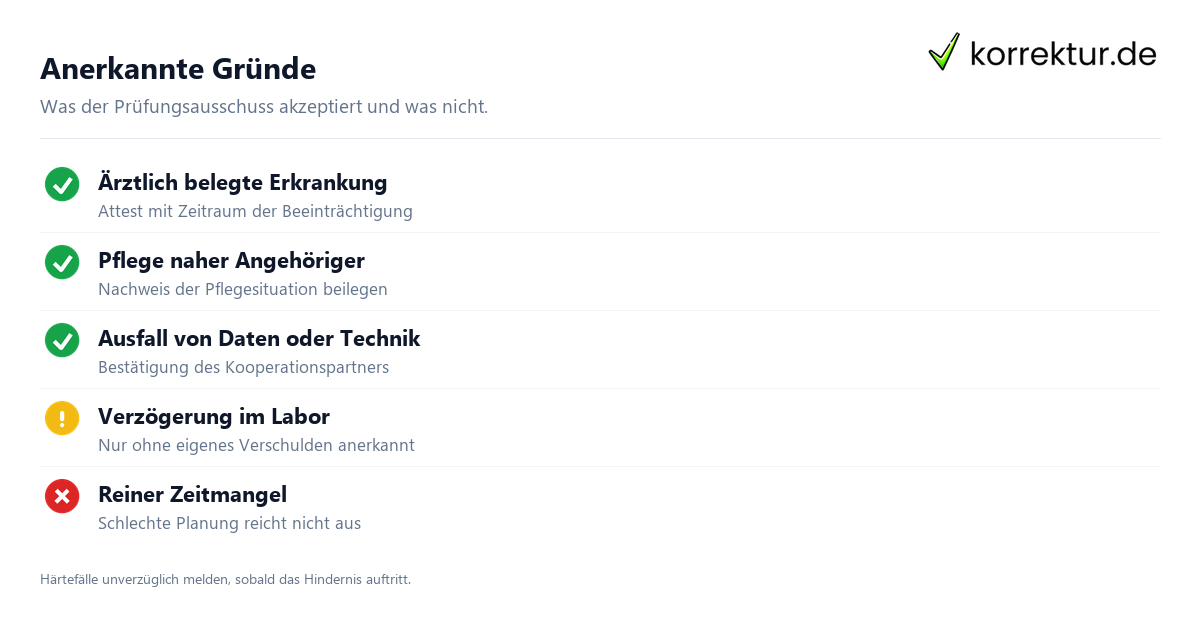Click the text Nur ohne eigenes Verschulden anerkannt

(x=256, y=445)
